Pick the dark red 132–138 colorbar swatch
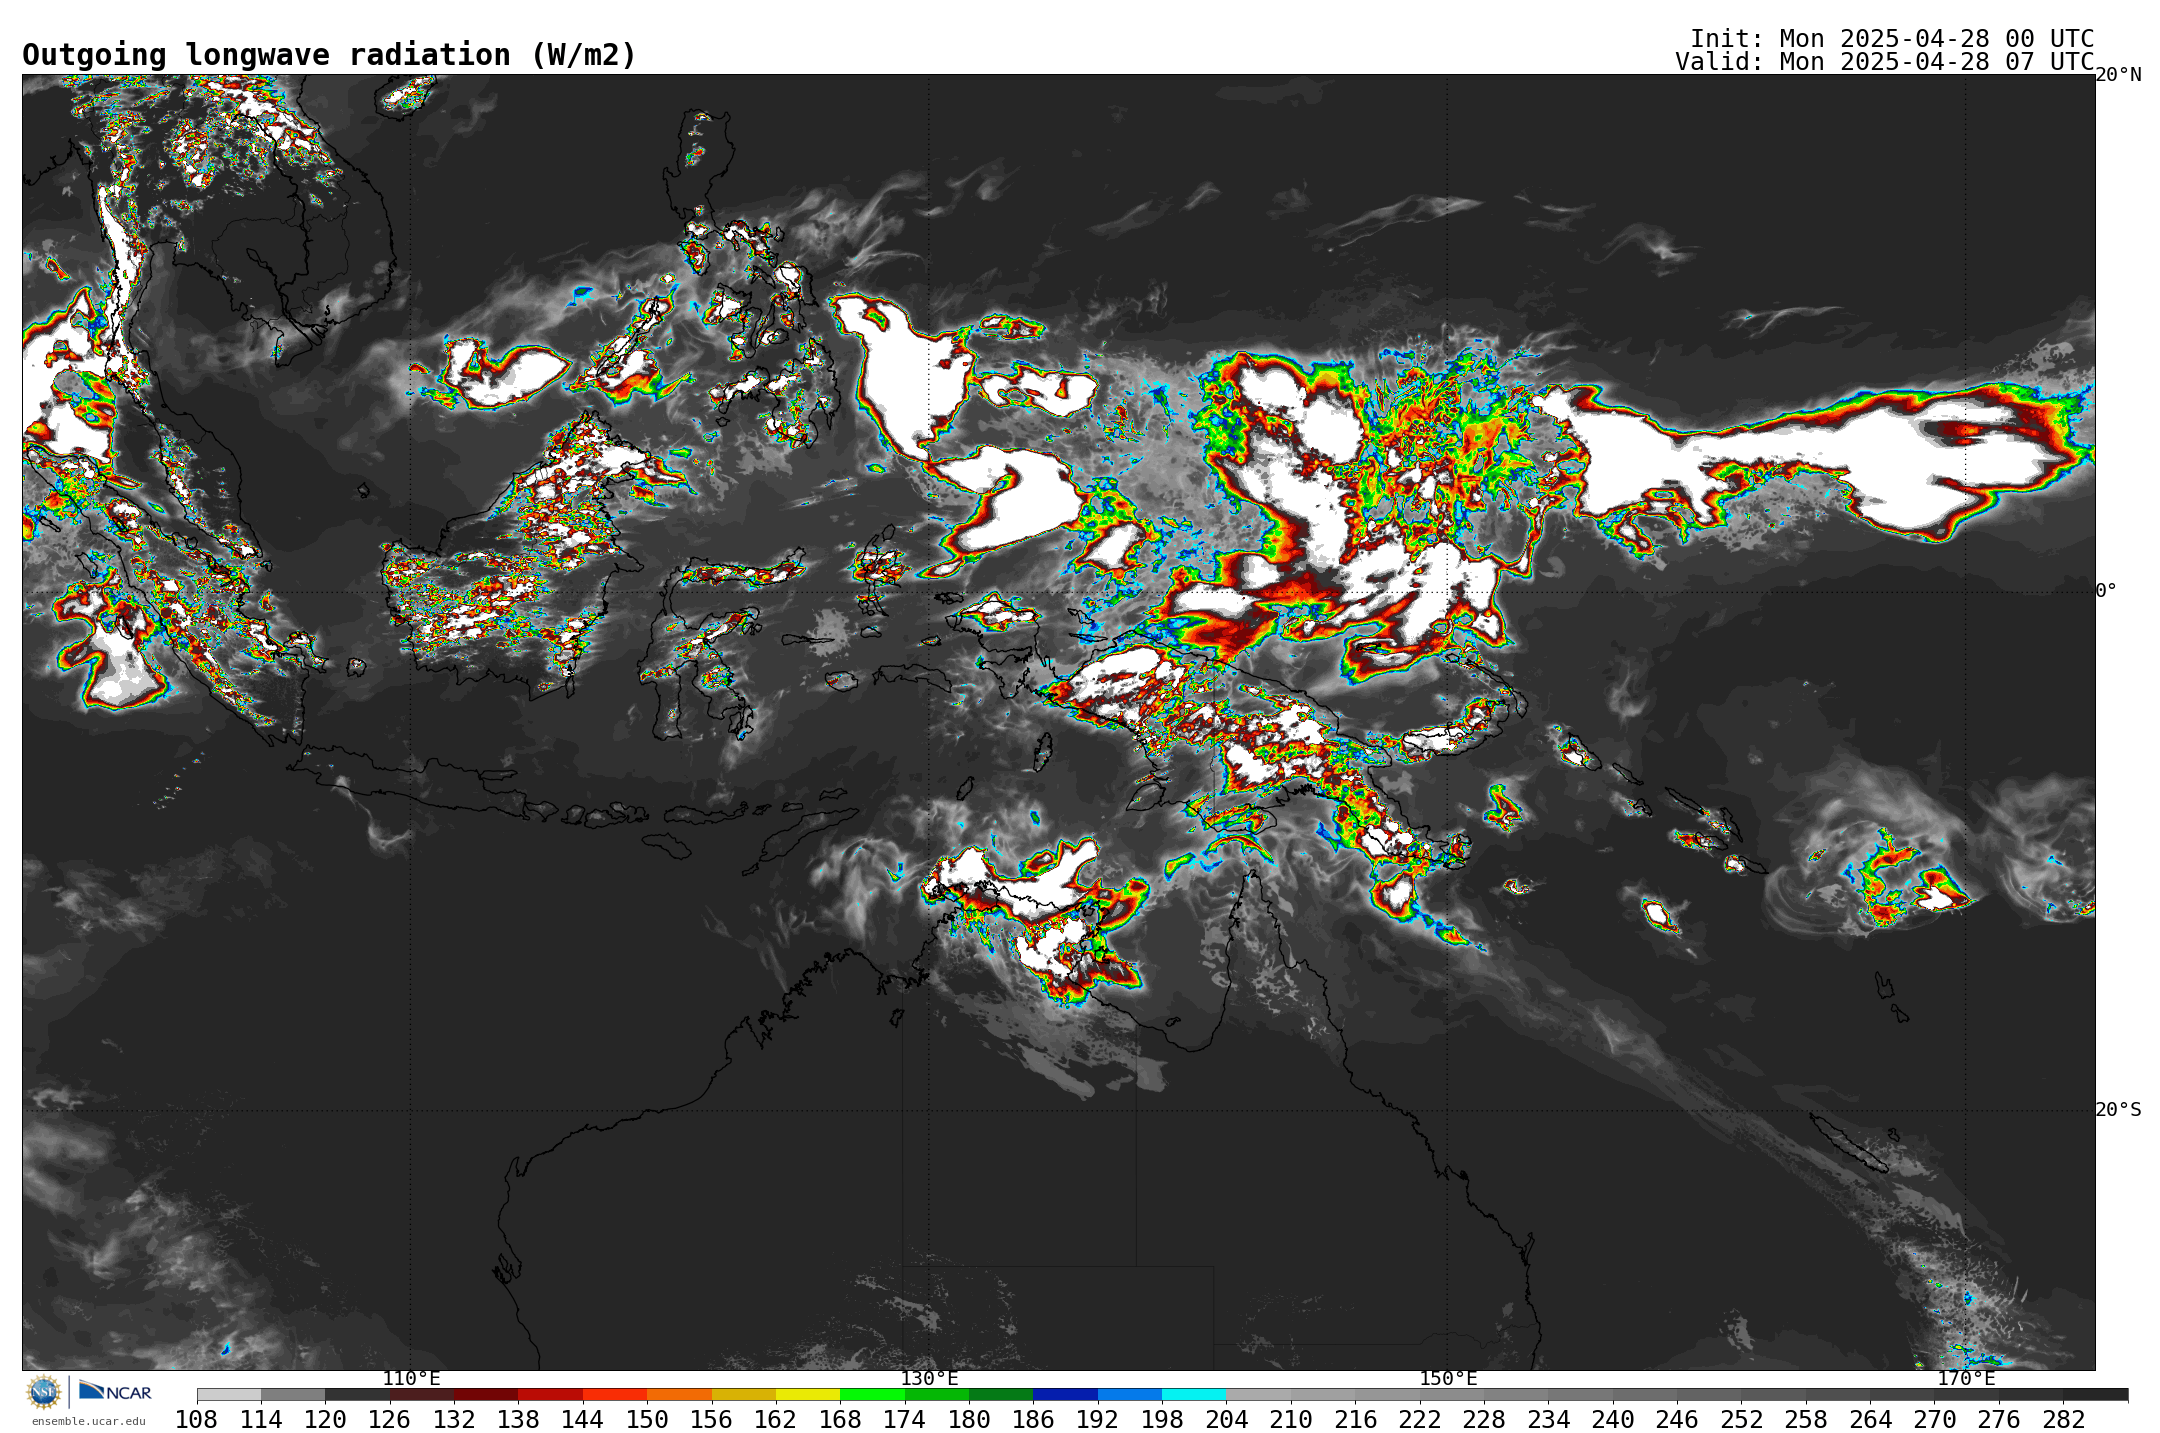2160x1433 pixels. [486, 1395]
